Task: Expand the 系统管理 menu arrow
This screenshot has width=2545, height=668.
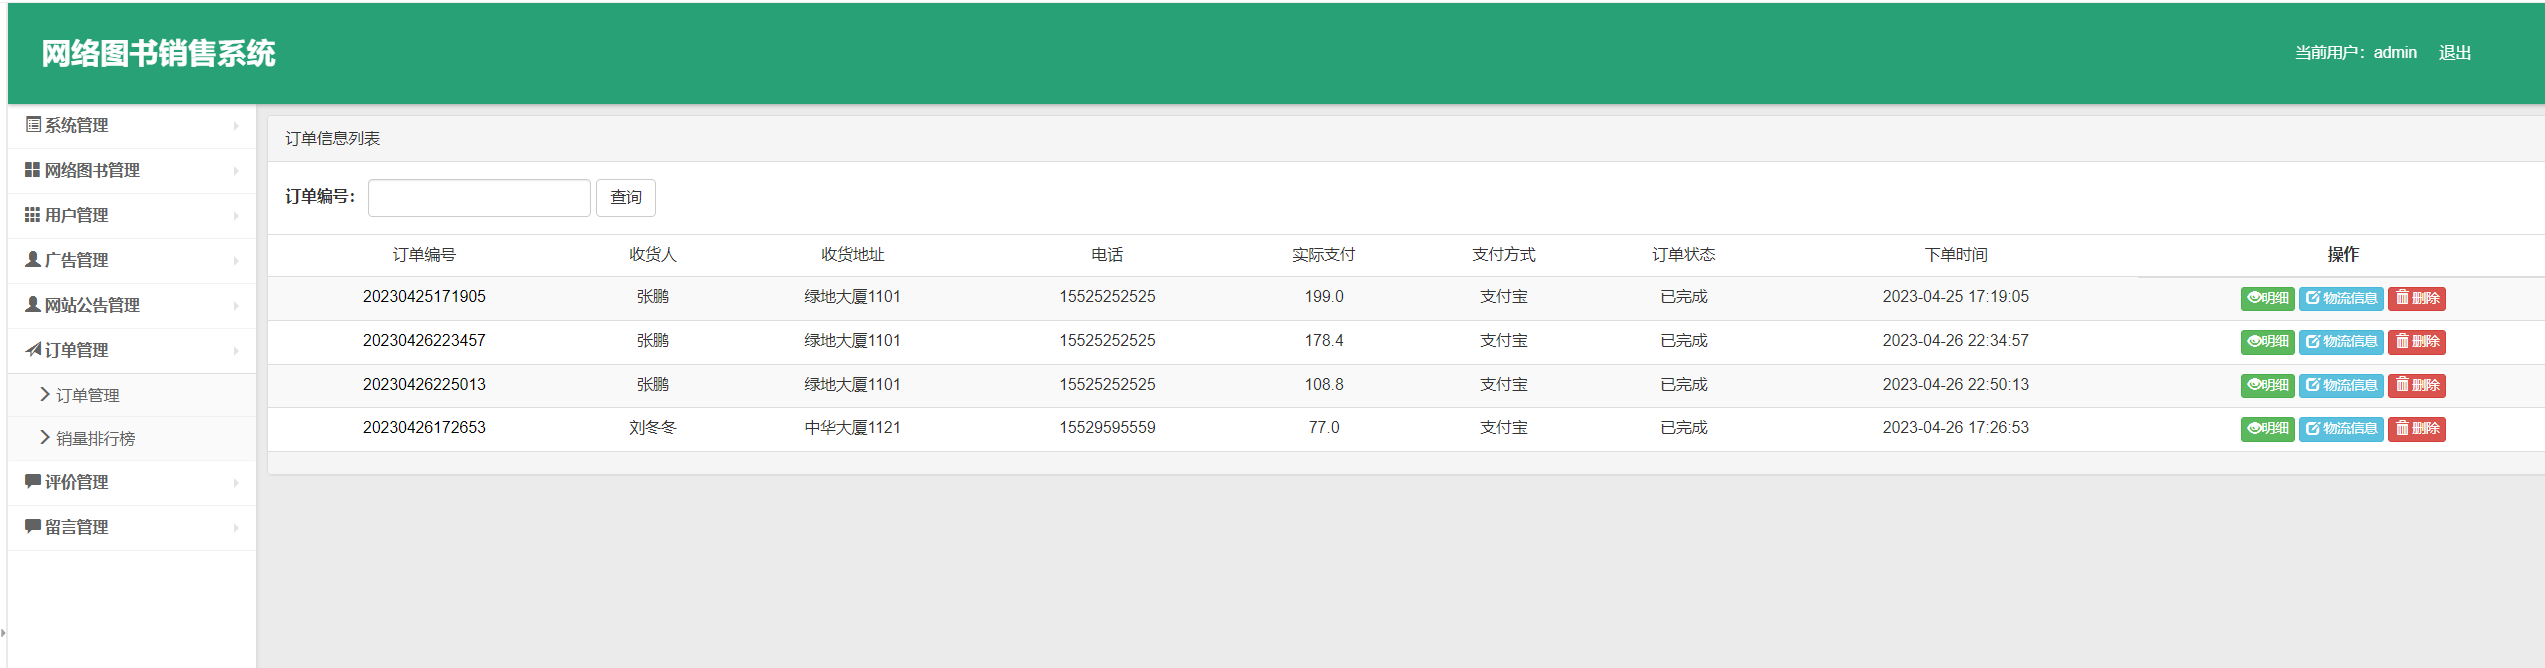Action: coord(236,126)
